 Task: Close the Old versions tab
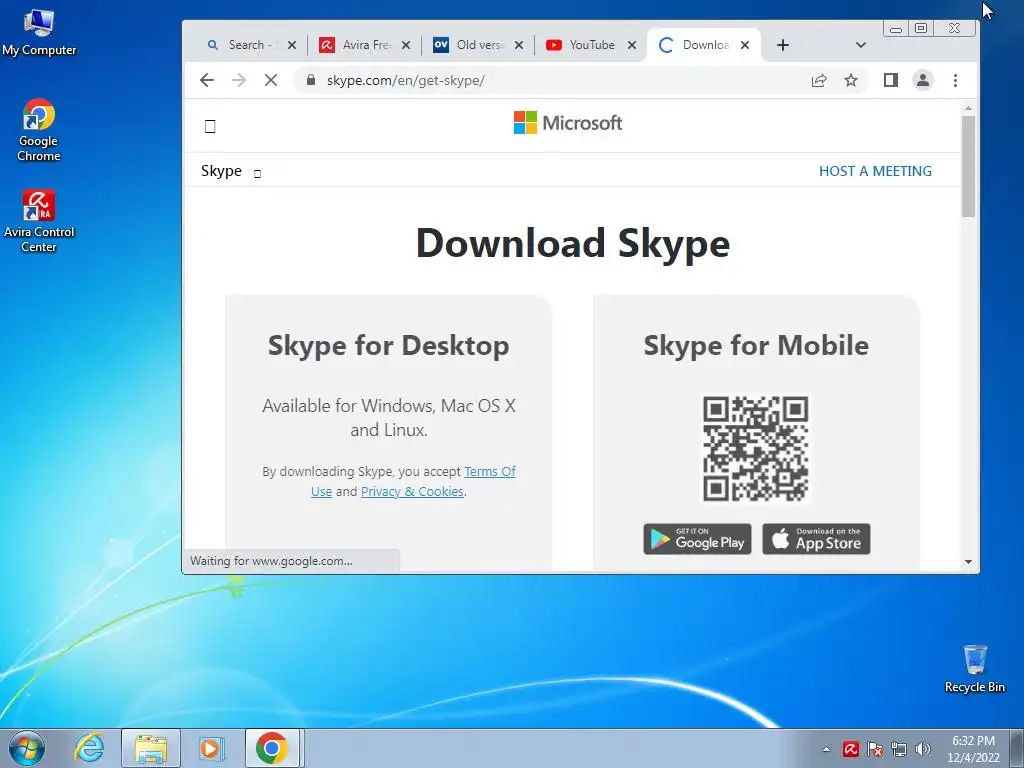click(x=519, y=45)
